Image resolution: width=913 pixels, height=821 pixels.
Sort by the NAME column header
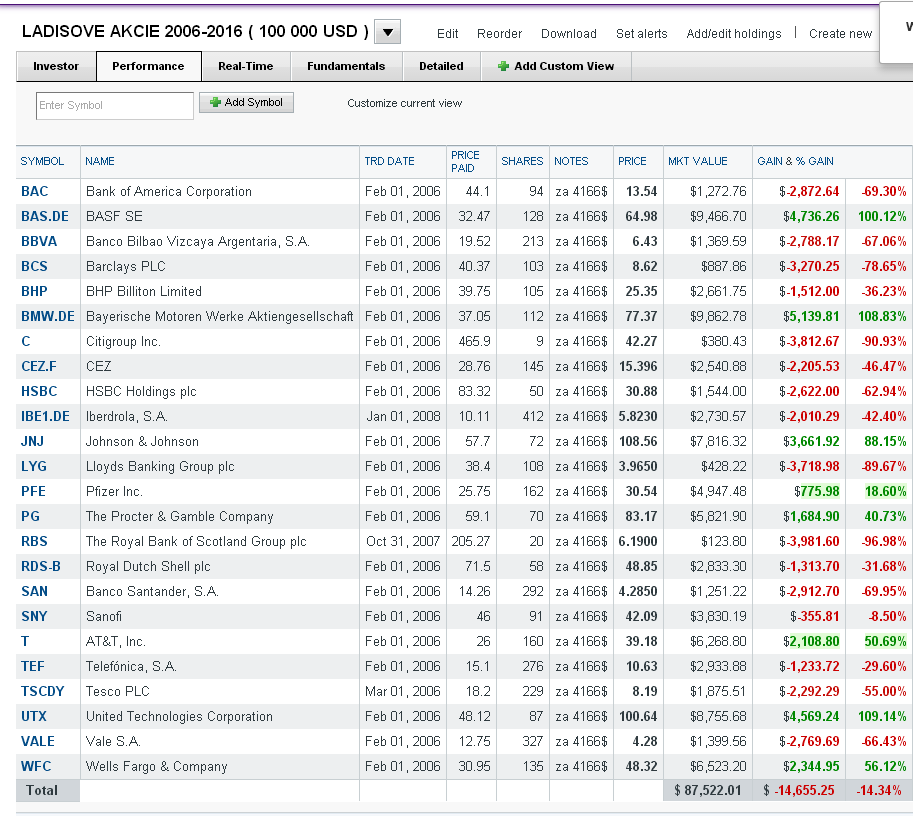pos(100,161)
